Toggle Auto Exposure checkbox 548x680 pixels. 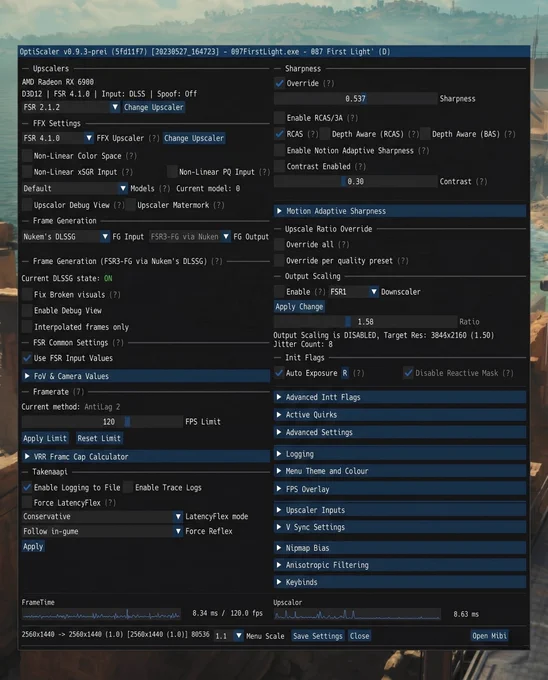[x=279, y=373]
